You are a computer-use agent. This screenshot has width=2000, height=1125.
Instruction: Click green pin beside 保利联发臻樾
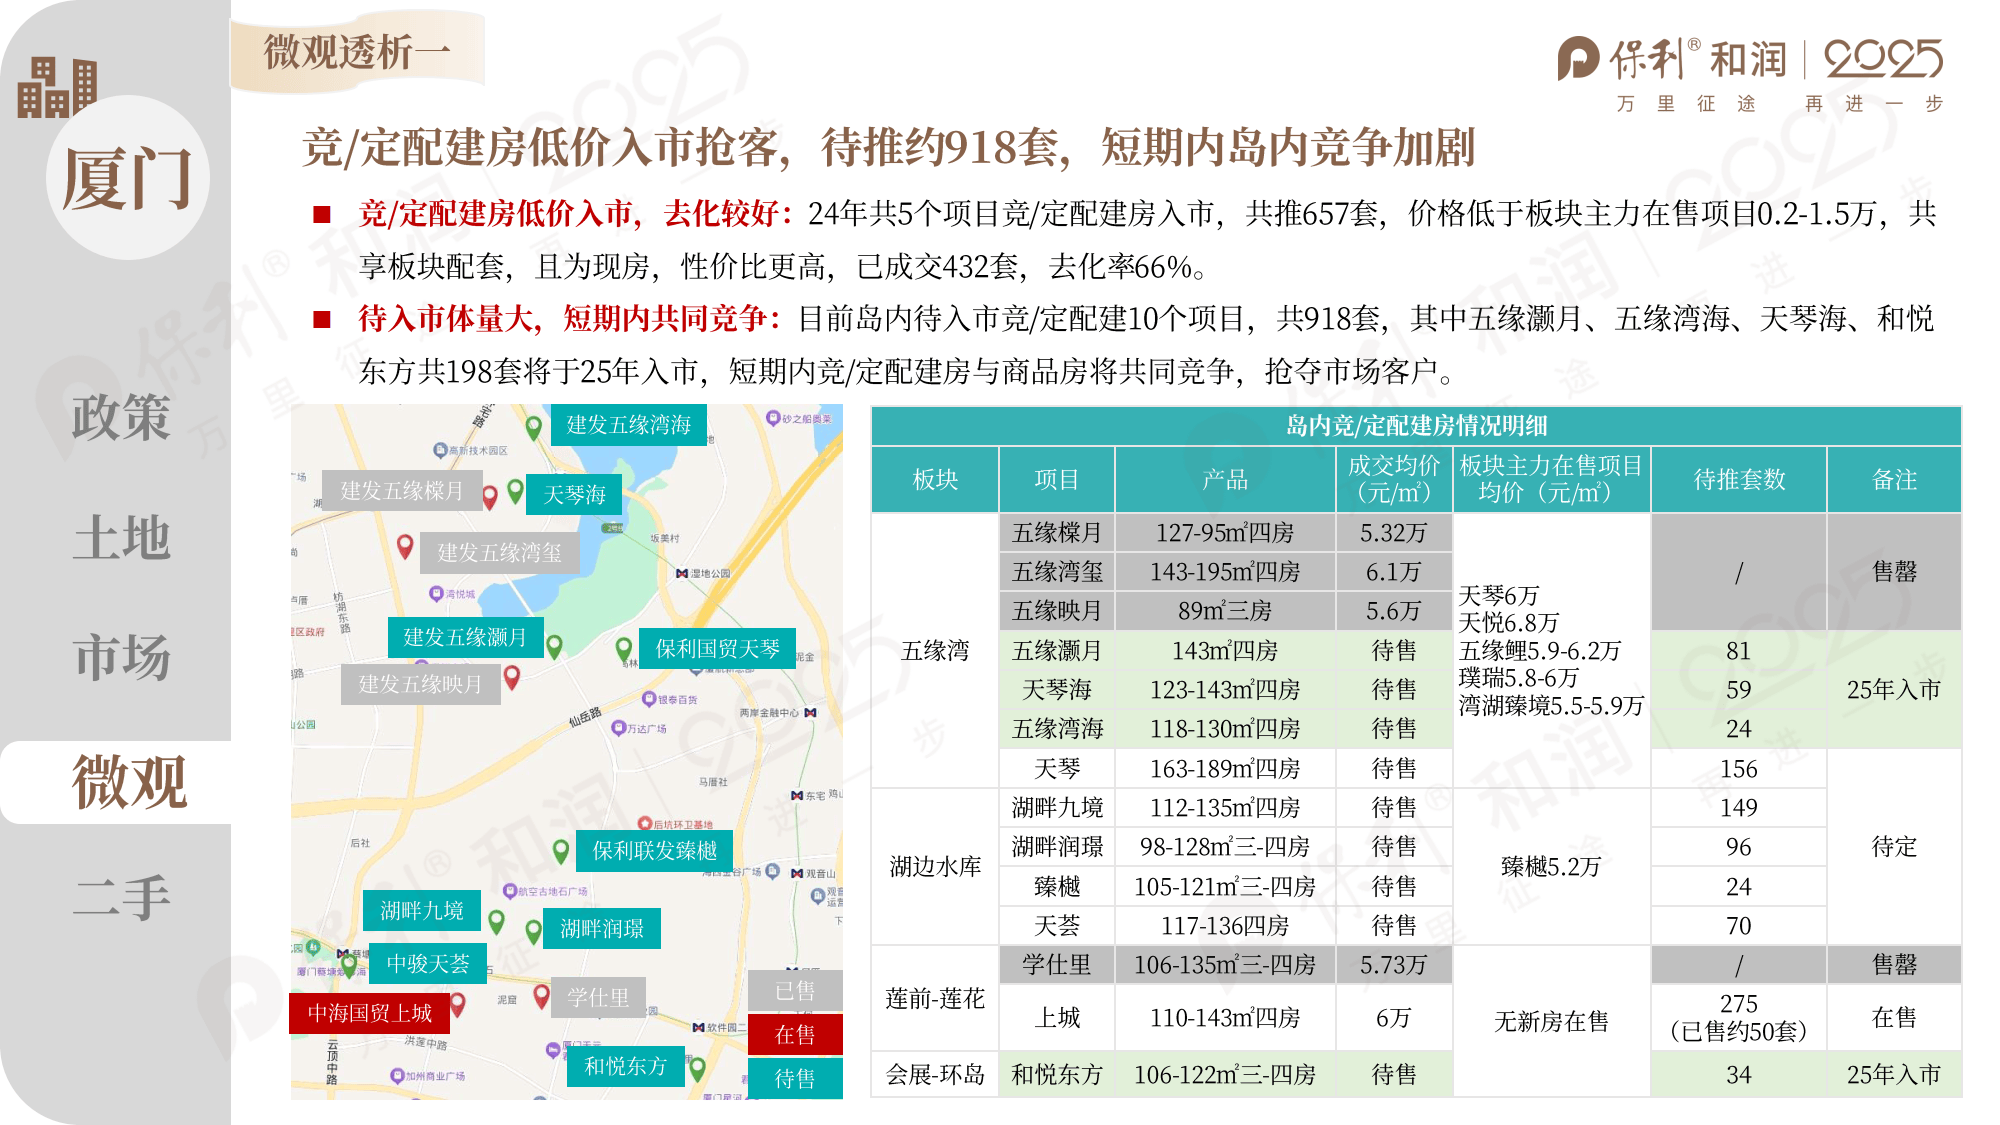click(561, 851)
